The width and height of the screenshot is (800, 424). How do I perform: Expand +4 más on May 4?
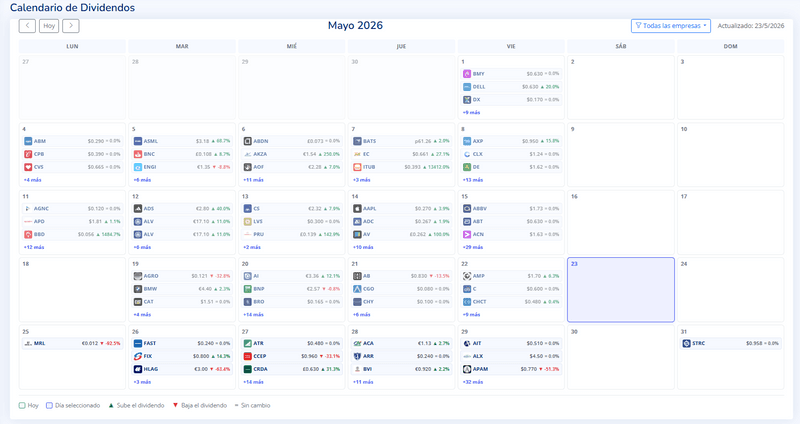point(33,180)
